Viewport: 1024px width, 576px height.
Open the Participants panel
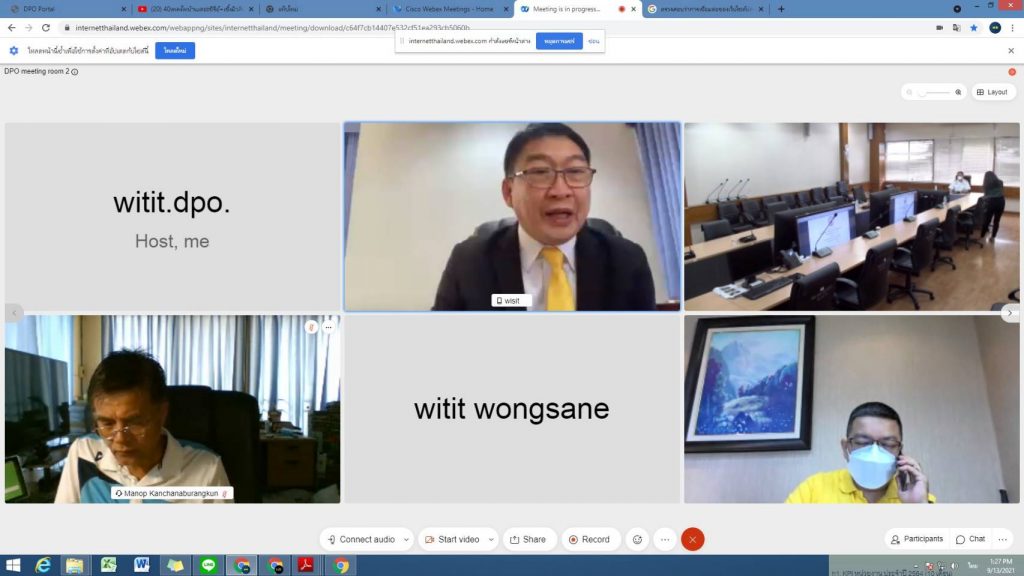tap(915, 539)
